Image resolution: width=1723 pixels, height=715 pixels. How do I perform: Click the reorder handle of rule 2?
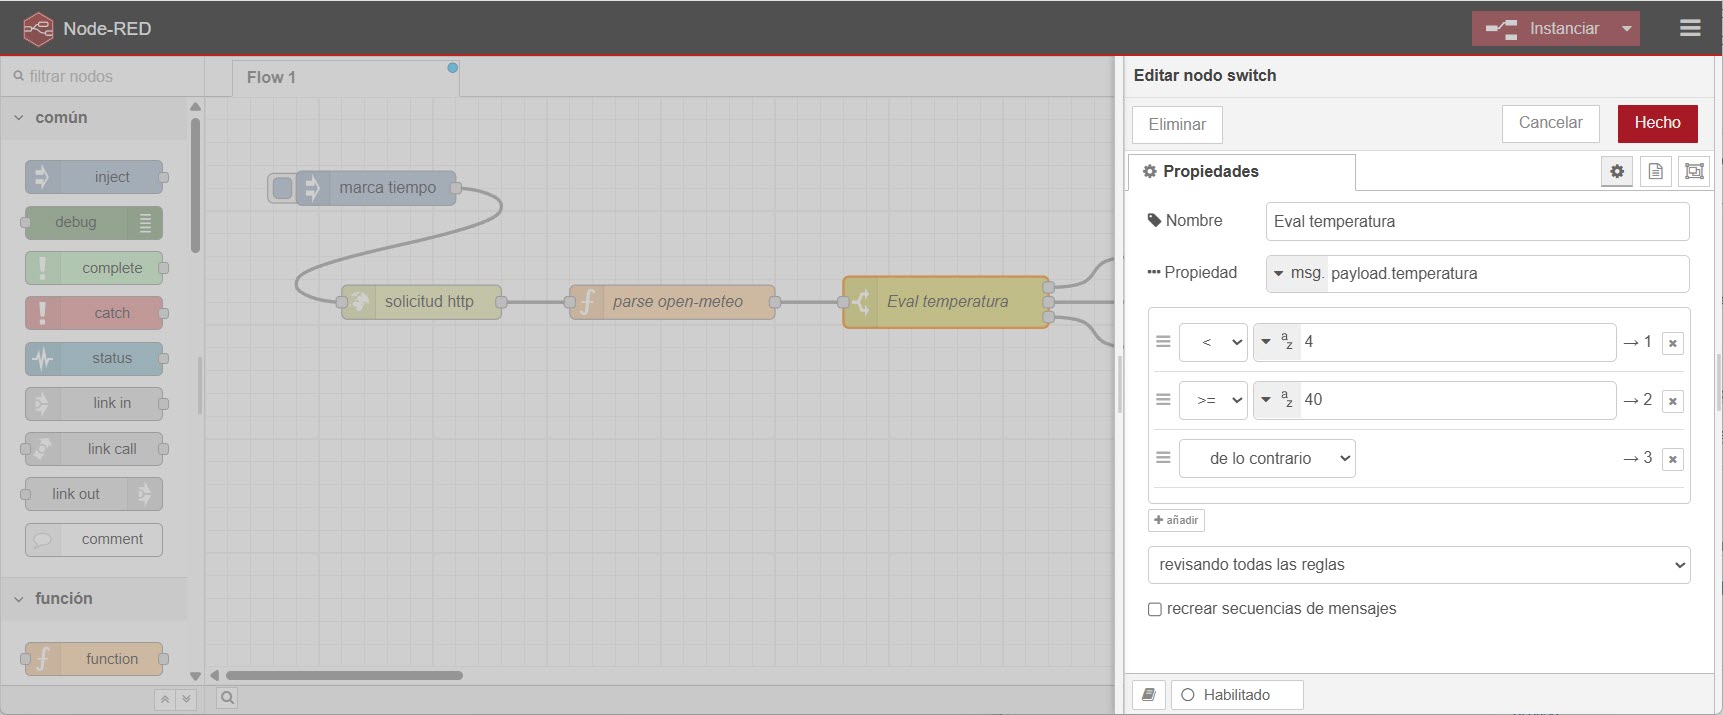click(x=1163, y=399)
